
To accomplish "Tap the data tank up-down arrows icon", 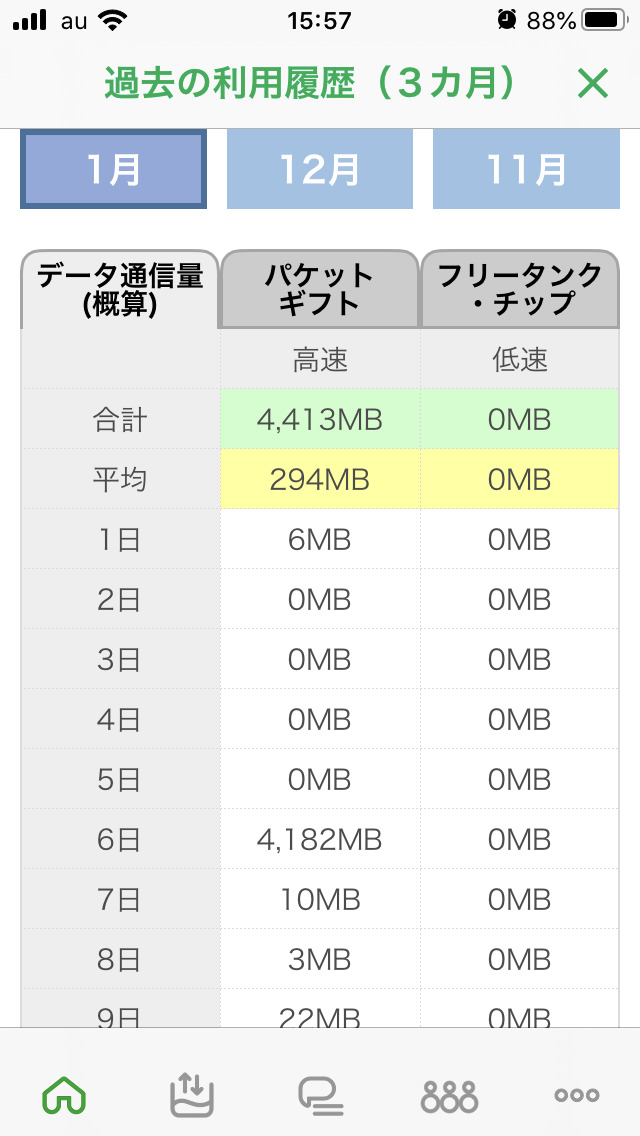I will click(x=192, y=1094).
